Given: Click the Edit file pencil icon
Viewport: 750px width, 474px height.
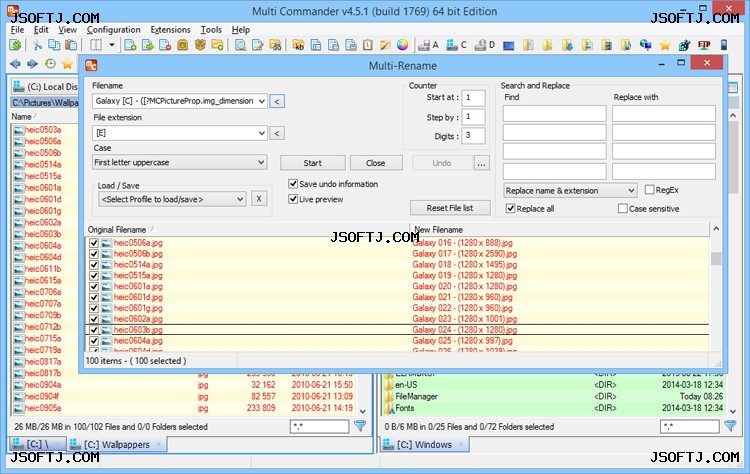Looking at the screenshot, I should click(258, 45).
